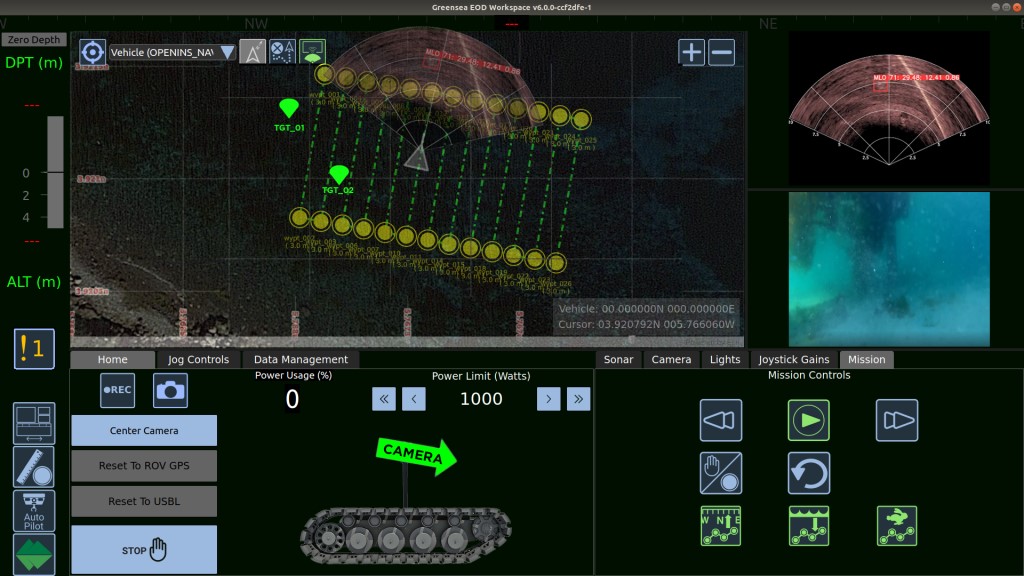Click the ALT (m) label
This screenshot has width=1024, height=576.
click(34, 281)
